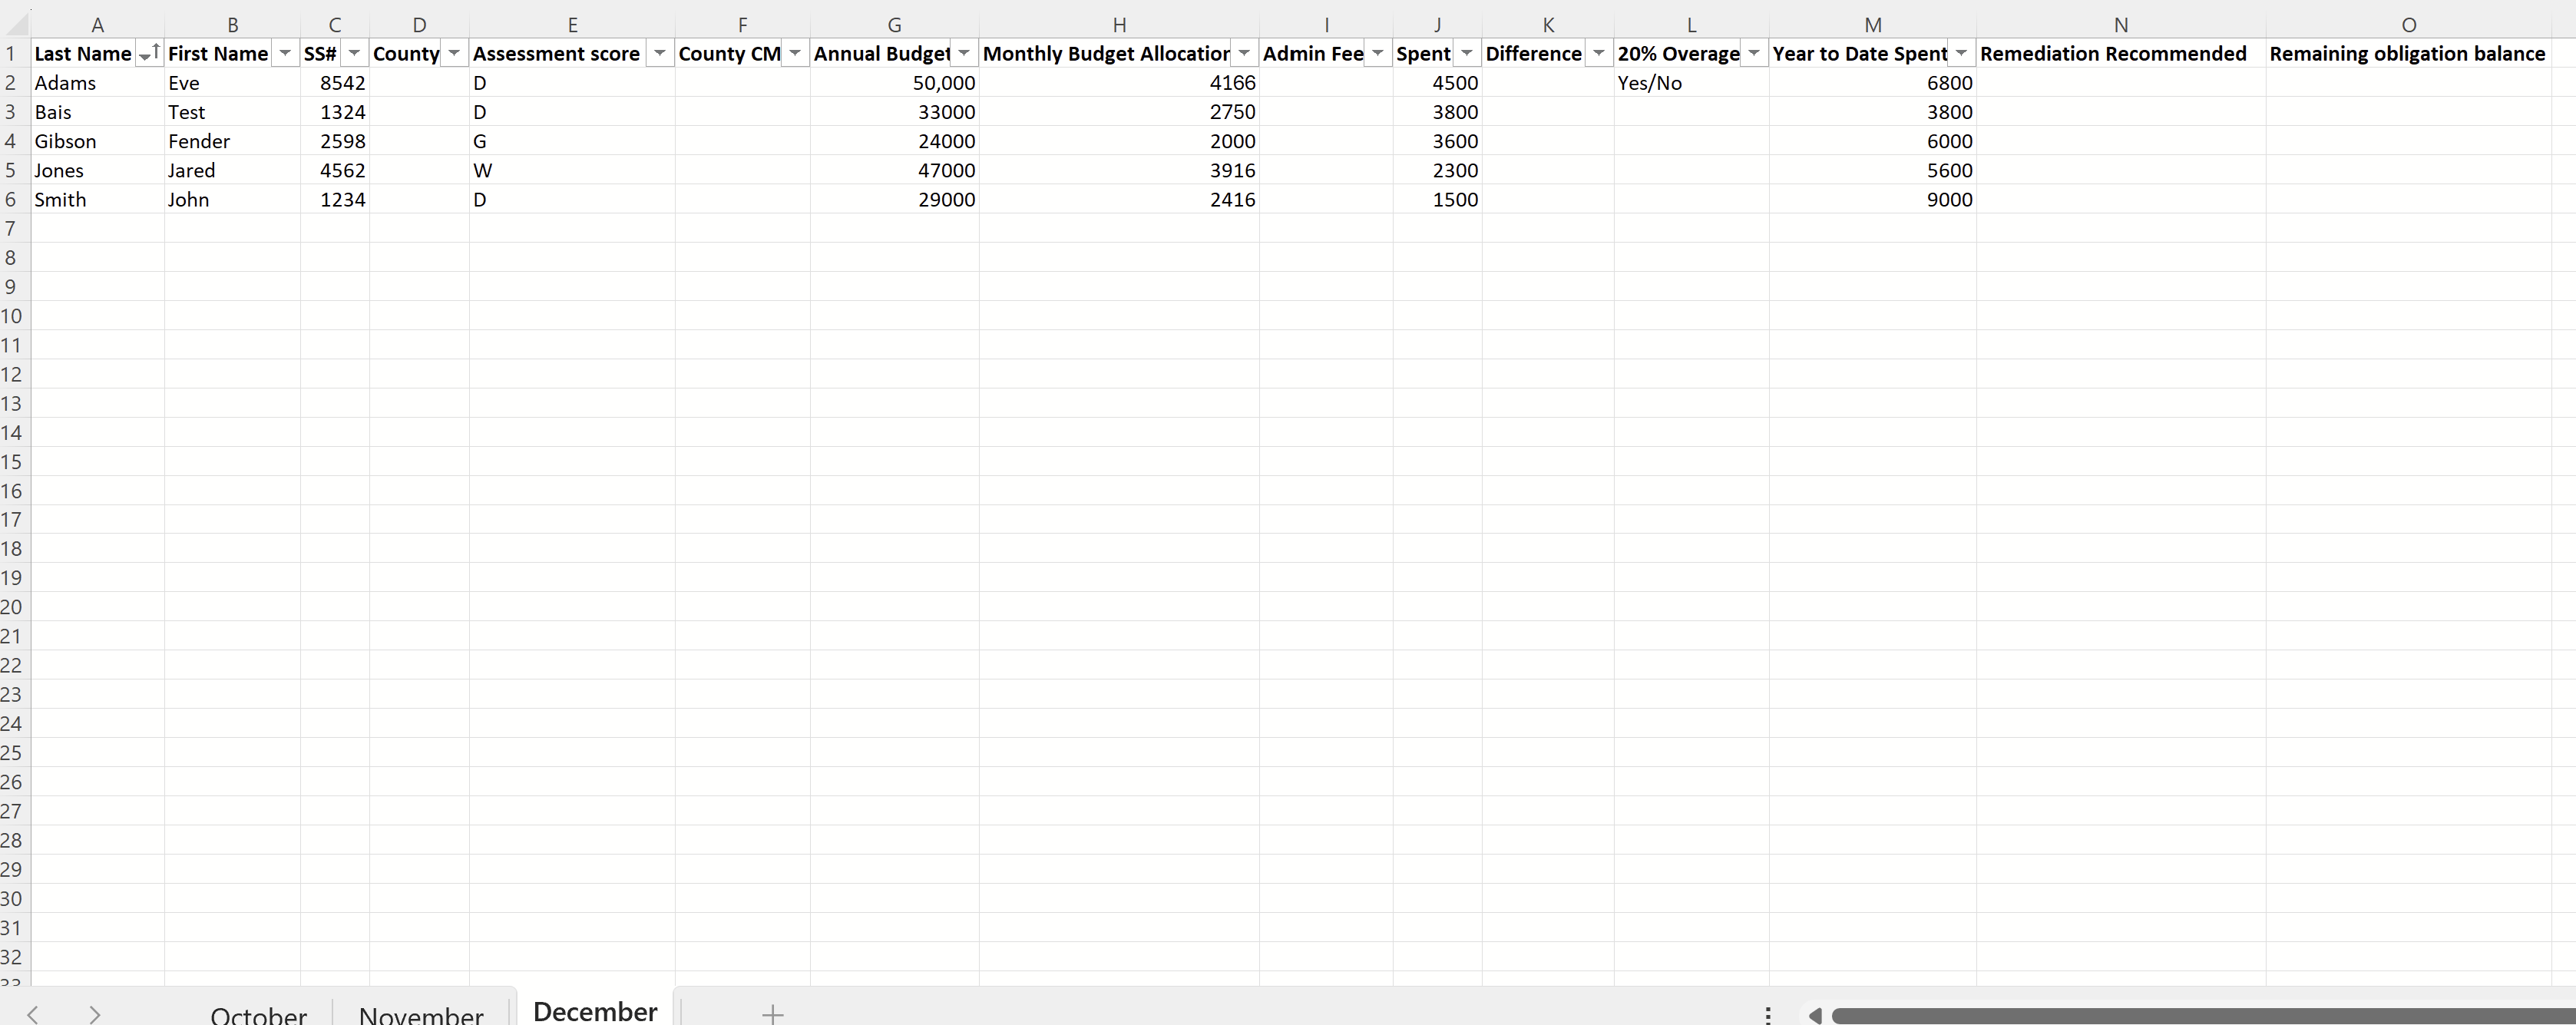
Task: Go to previous sheet with left arrow
Action: 33,1014
